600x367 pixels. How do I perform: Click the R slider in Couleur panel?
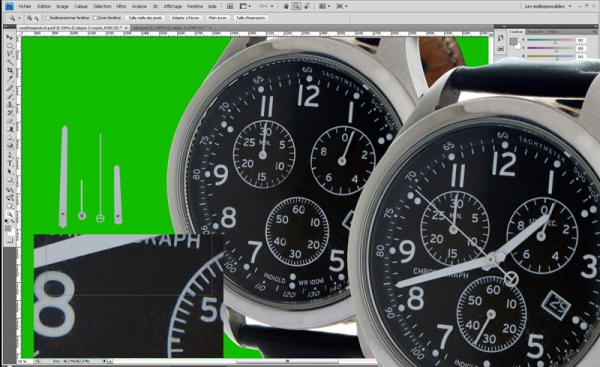(x=551, y=40)
